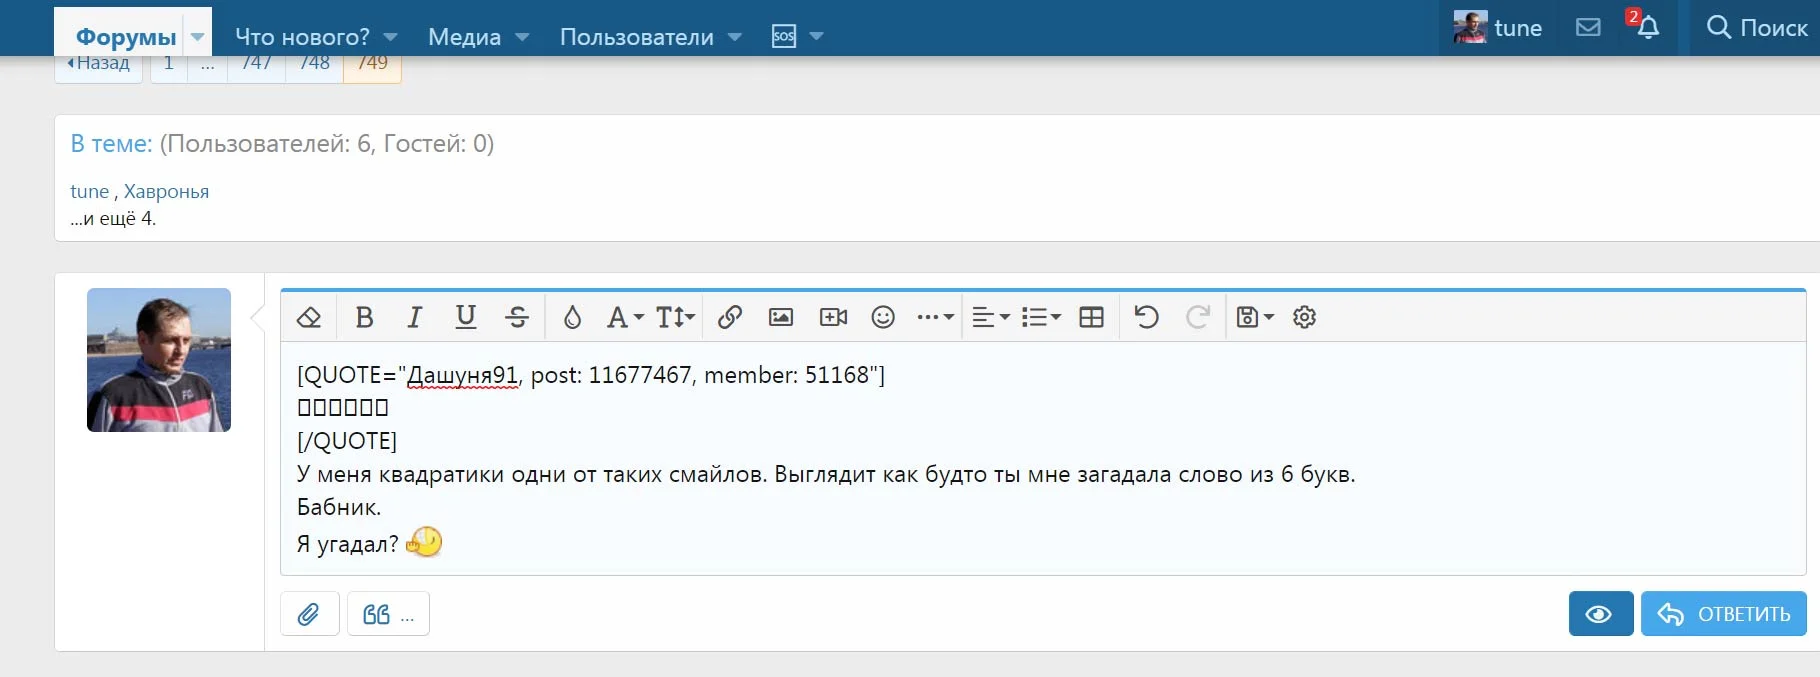Insert image using picture icon
Image resolution: width=1820 pixels, height=677 pixels.
[x=780, y=318]
